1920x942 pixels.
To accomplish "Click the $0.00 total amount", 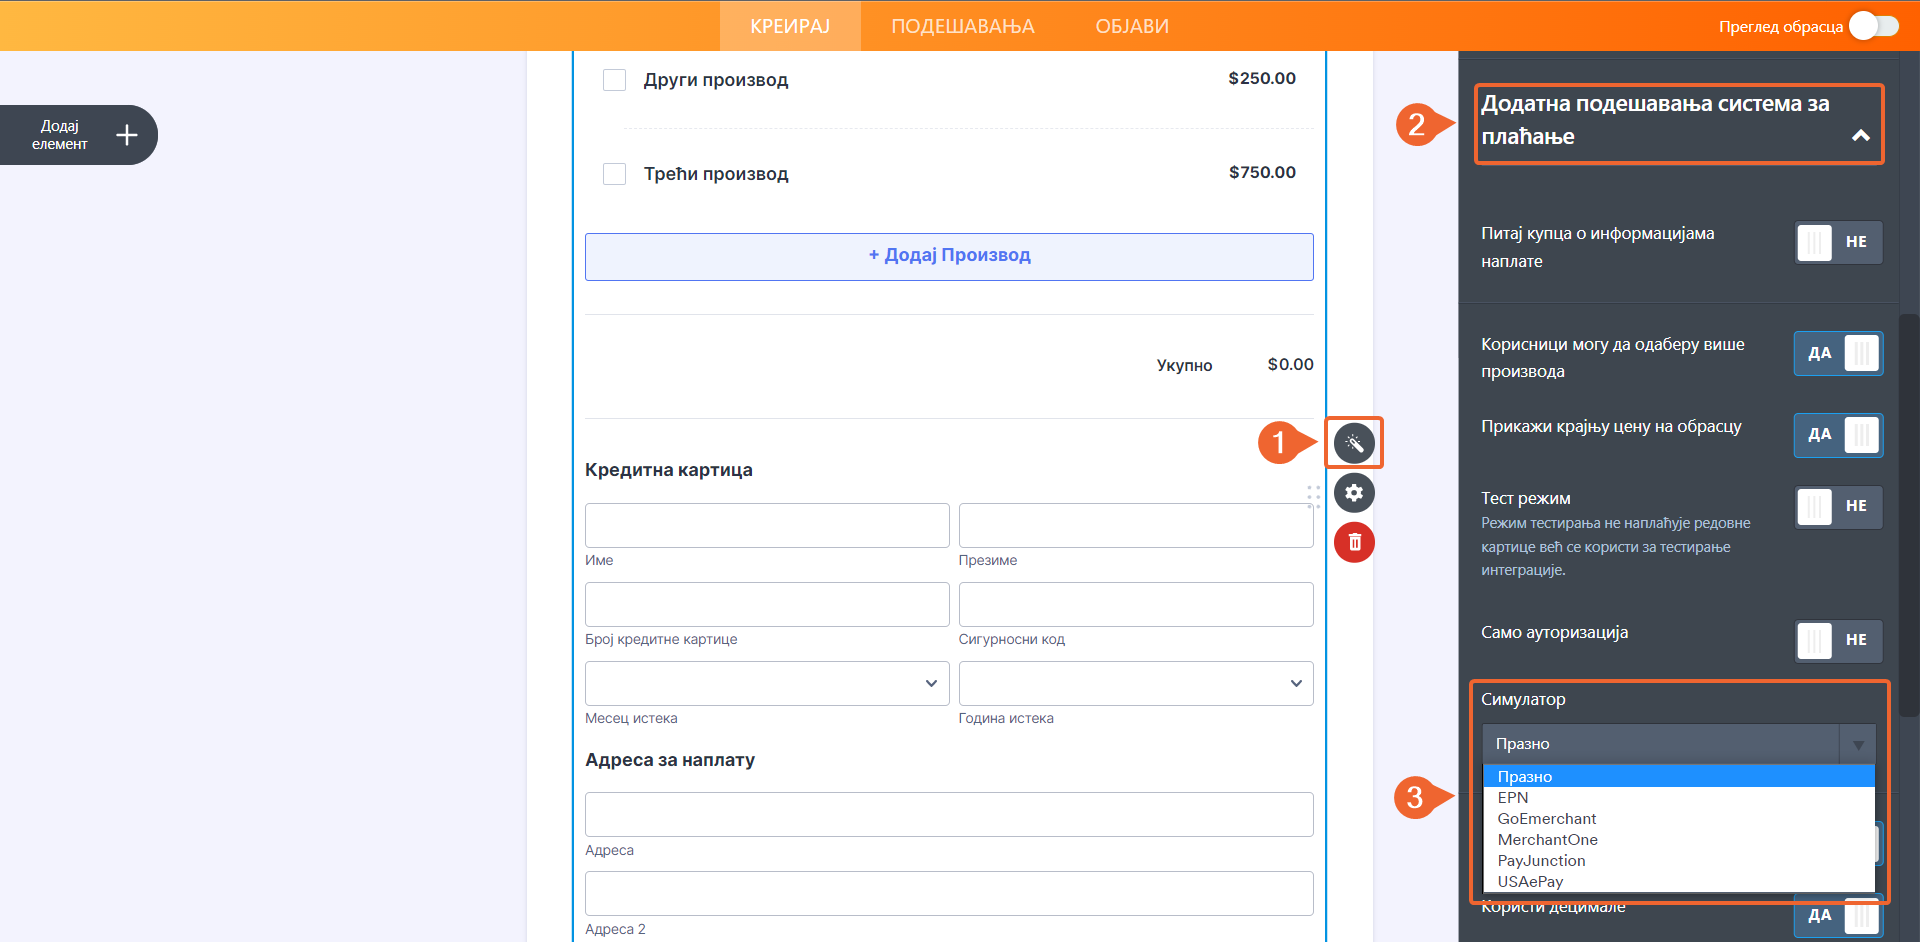I will 1290,364.
